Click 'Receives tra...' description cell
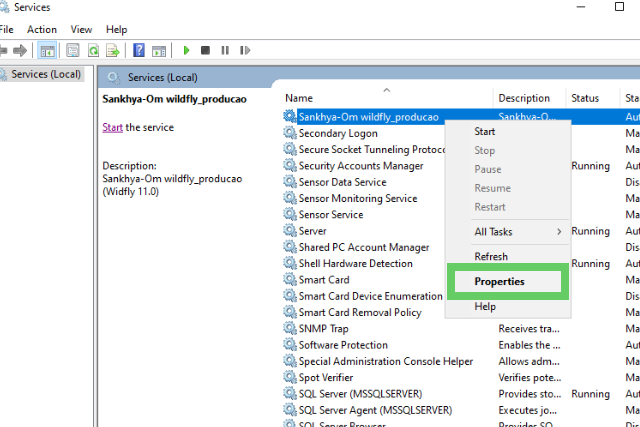The image size is (640, 427). pos(529,329)
